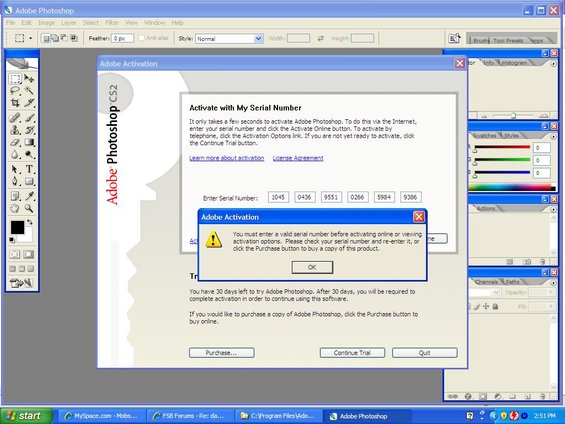Choose Intersect with selection mode
This screenshot has height=424, width=565.
point(74,38)
